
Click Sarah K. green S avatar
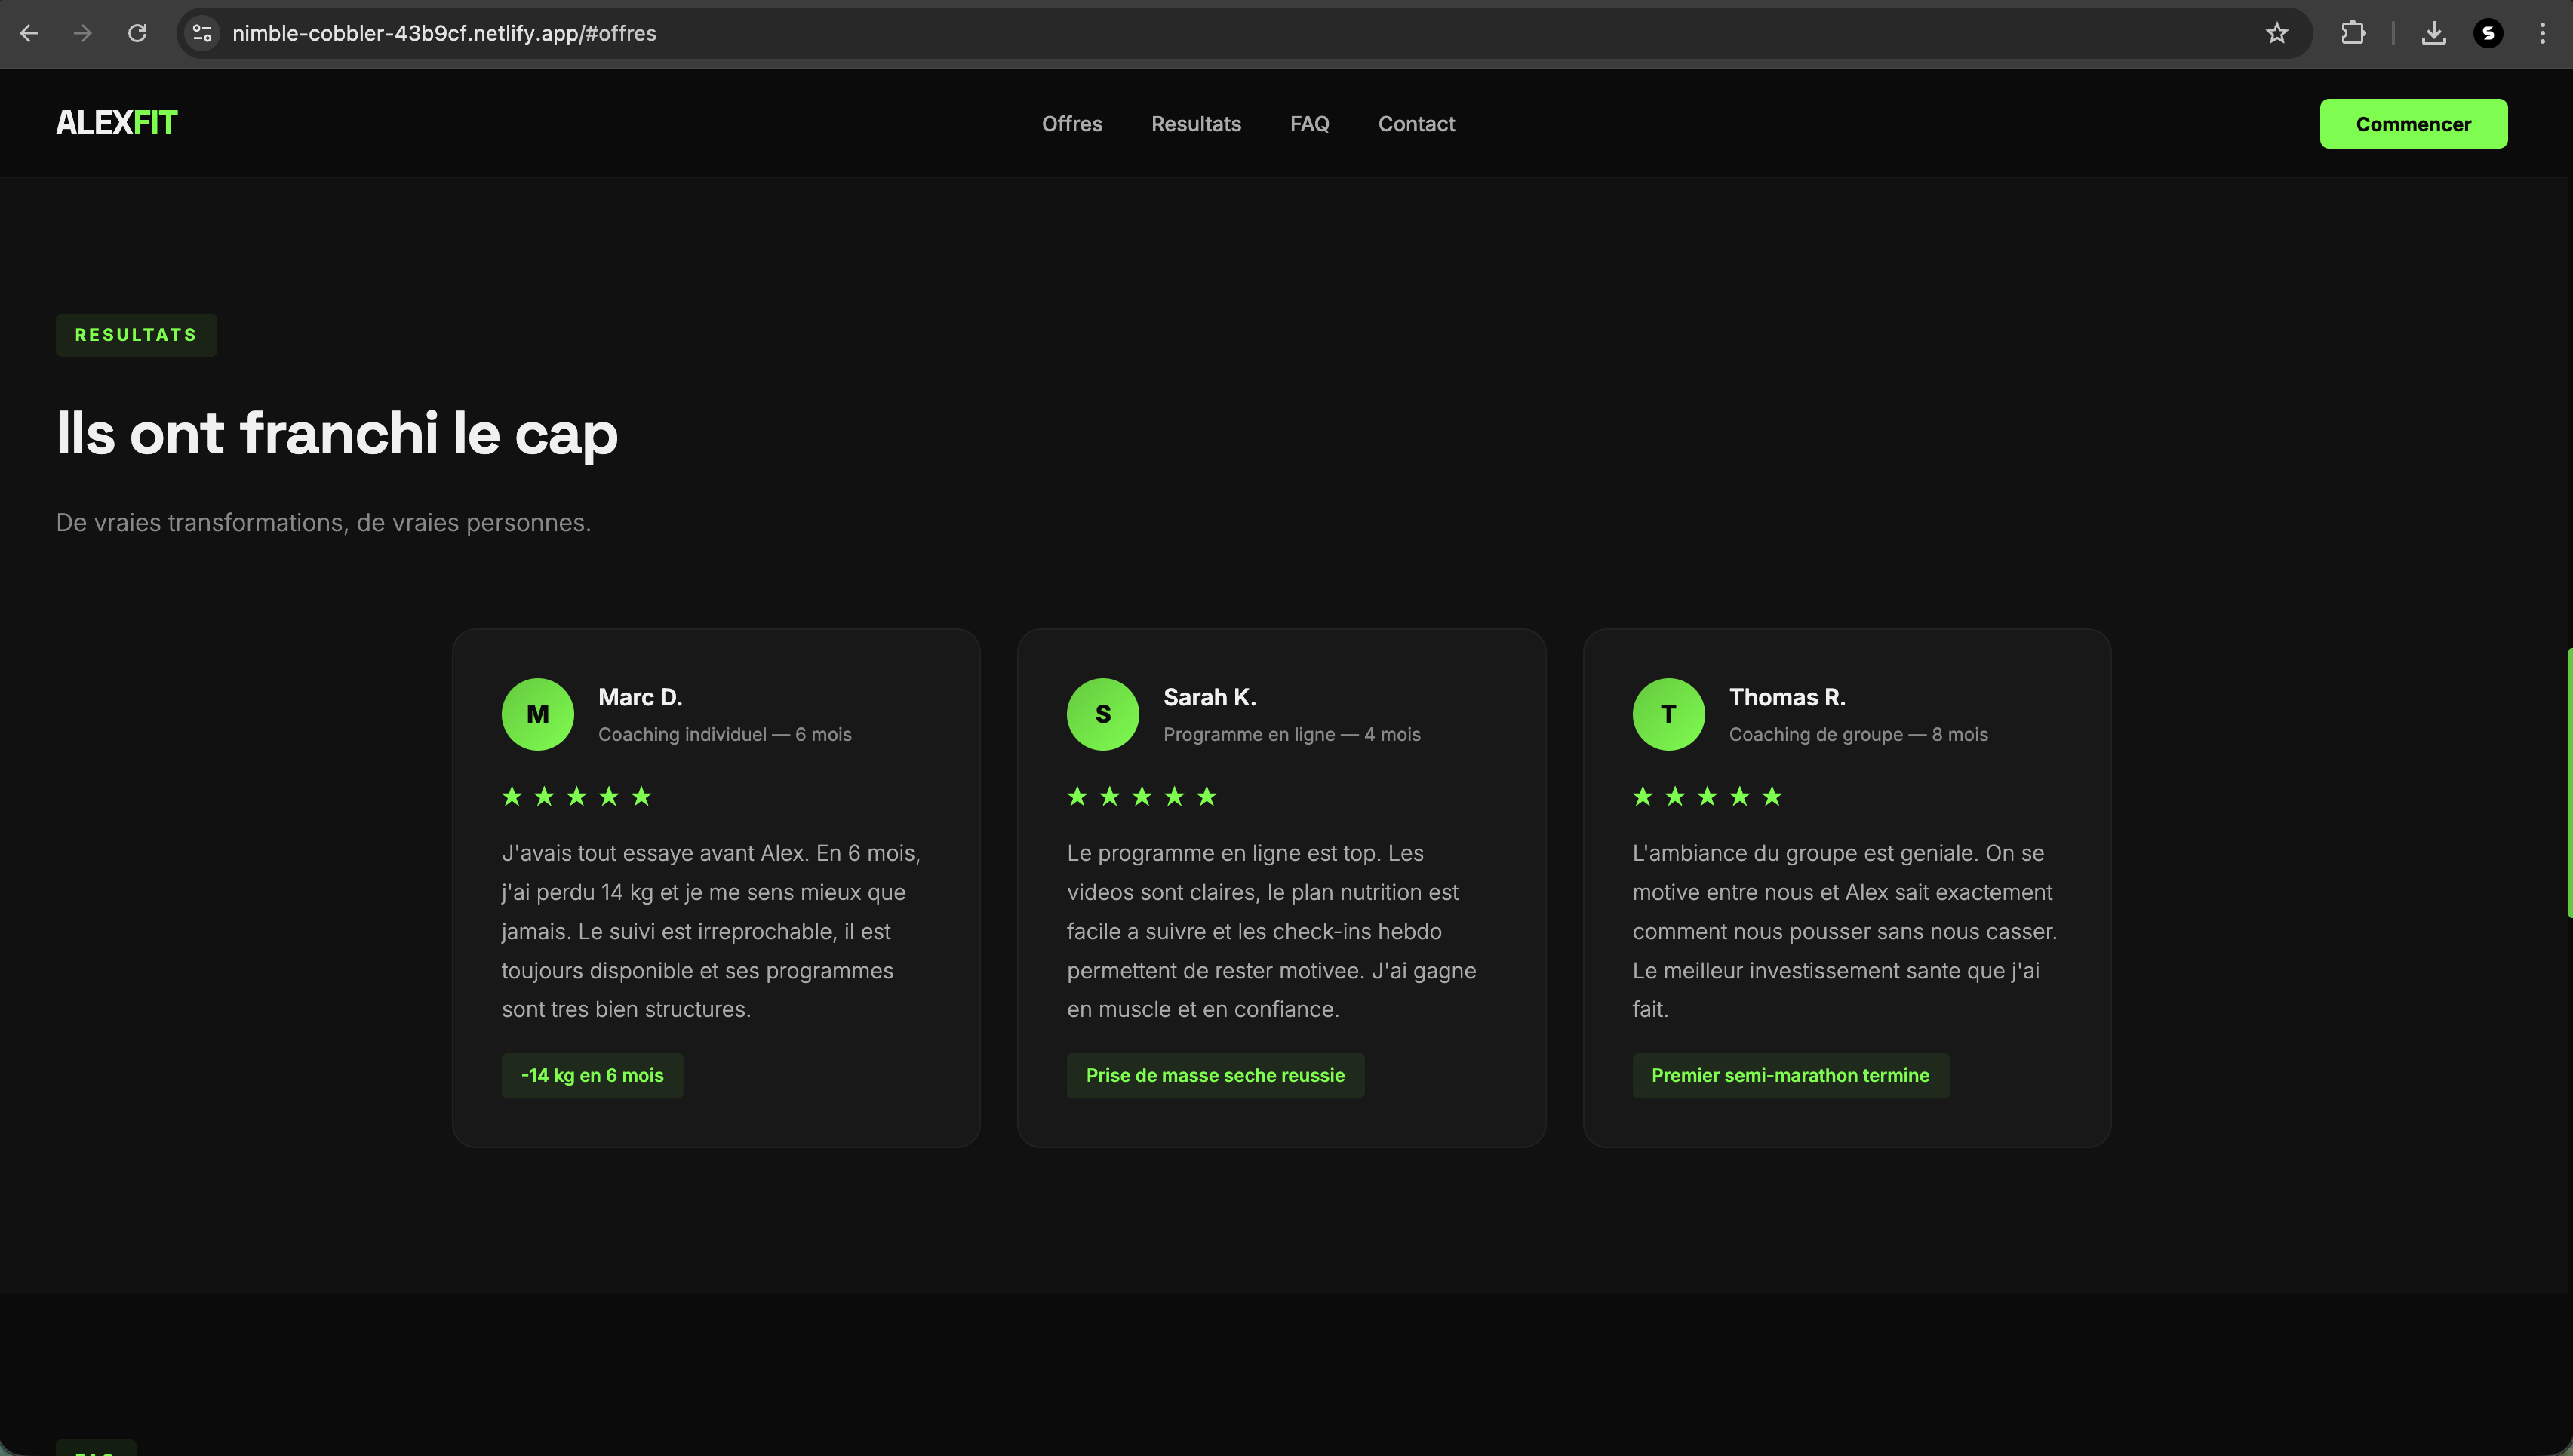point(1102,714)
